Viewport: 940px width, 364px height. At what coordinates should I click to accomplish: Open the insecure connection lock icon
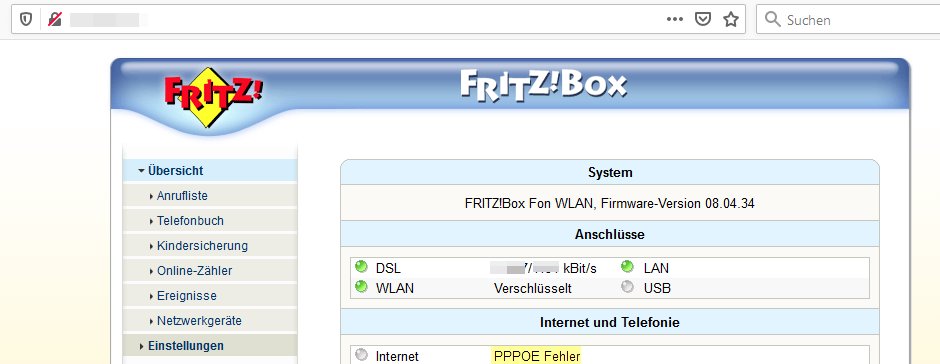tap(55, 19)
